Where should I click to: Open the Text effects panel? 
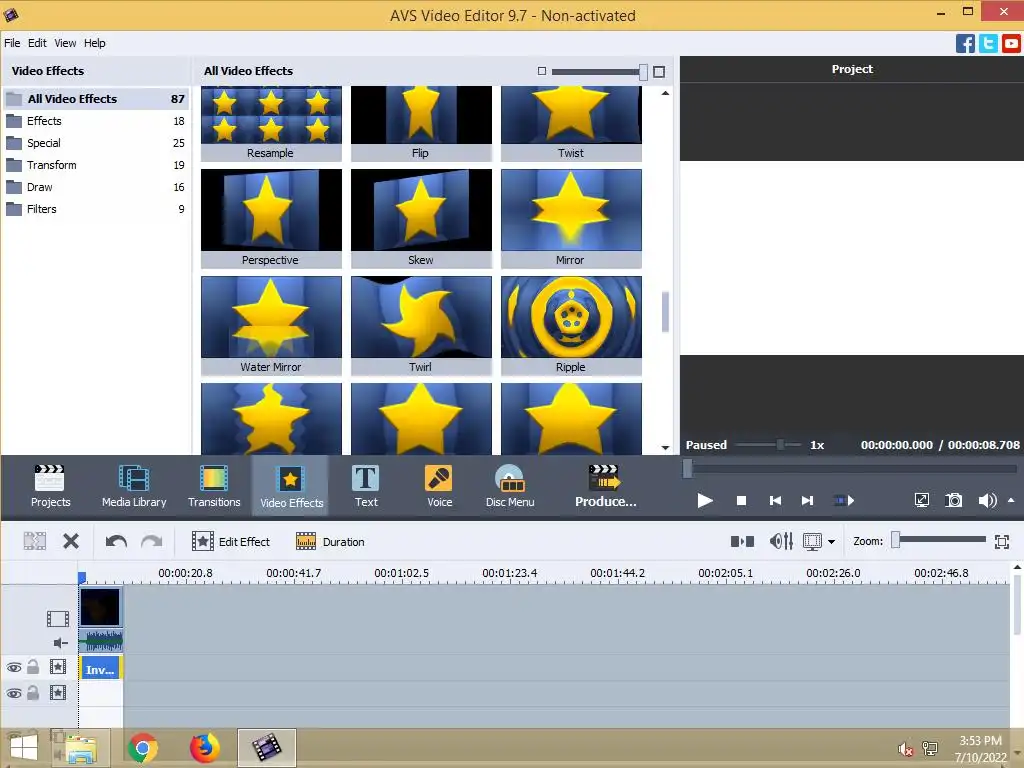pos(366,486)
